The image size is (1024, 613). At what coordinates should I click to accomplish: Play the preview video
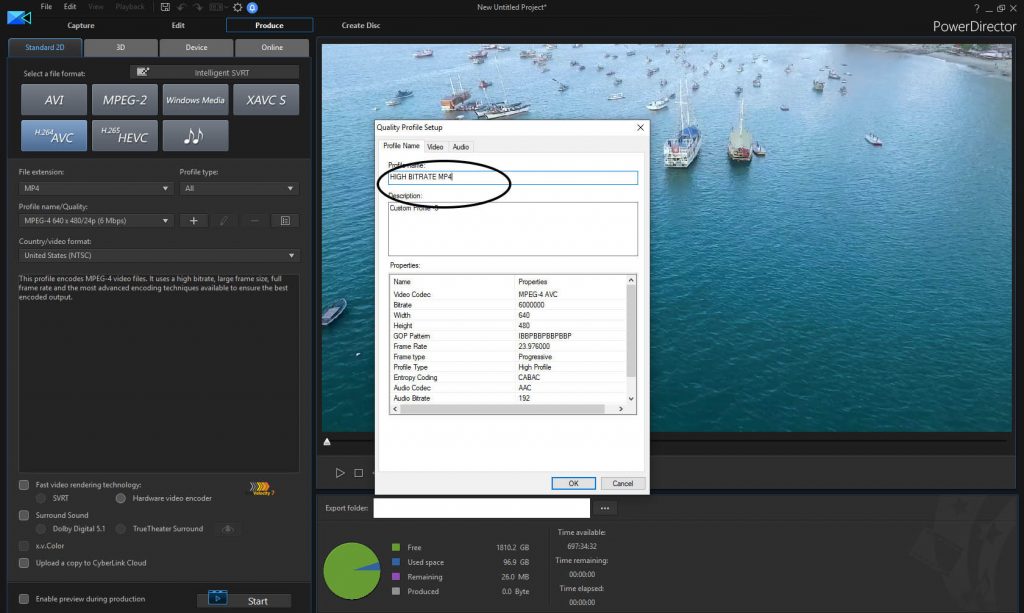pyautogui.click(x=340, y=473)
